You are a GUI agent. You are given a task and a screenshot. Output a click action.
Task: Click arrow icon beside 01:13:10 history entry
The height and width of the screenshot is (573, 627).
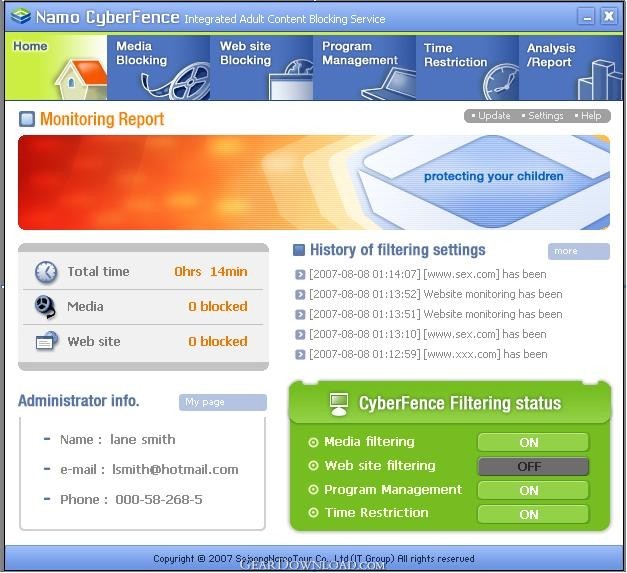300,335
